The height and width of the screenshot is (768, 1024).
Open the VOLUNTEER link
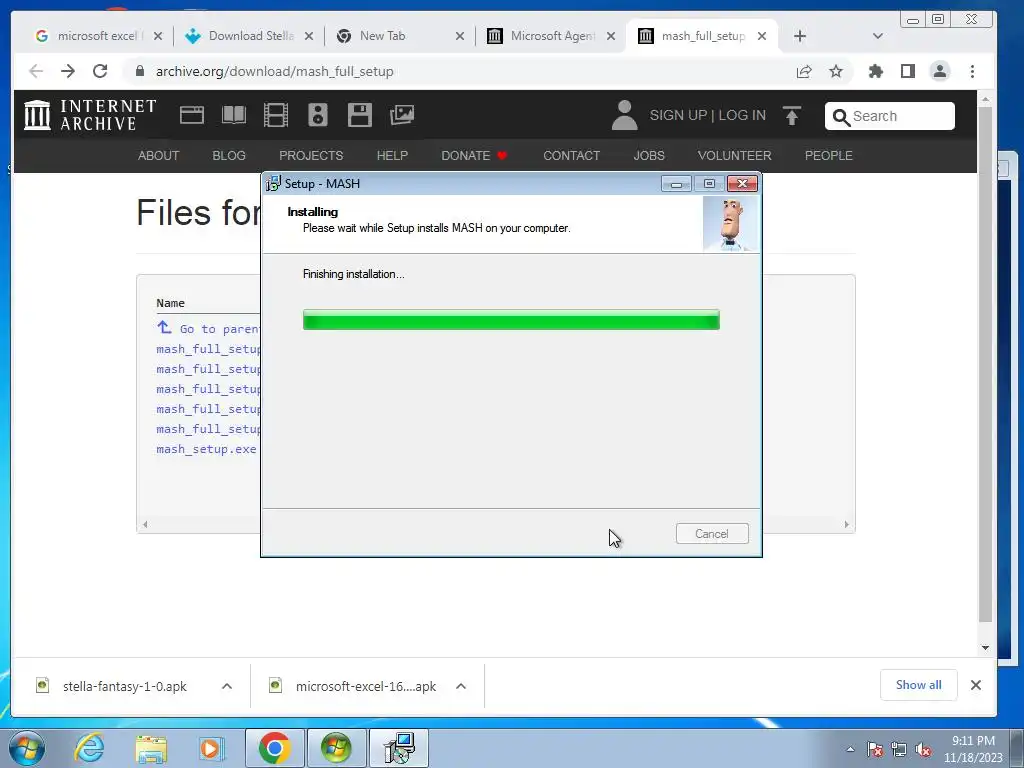click(734, 155)
